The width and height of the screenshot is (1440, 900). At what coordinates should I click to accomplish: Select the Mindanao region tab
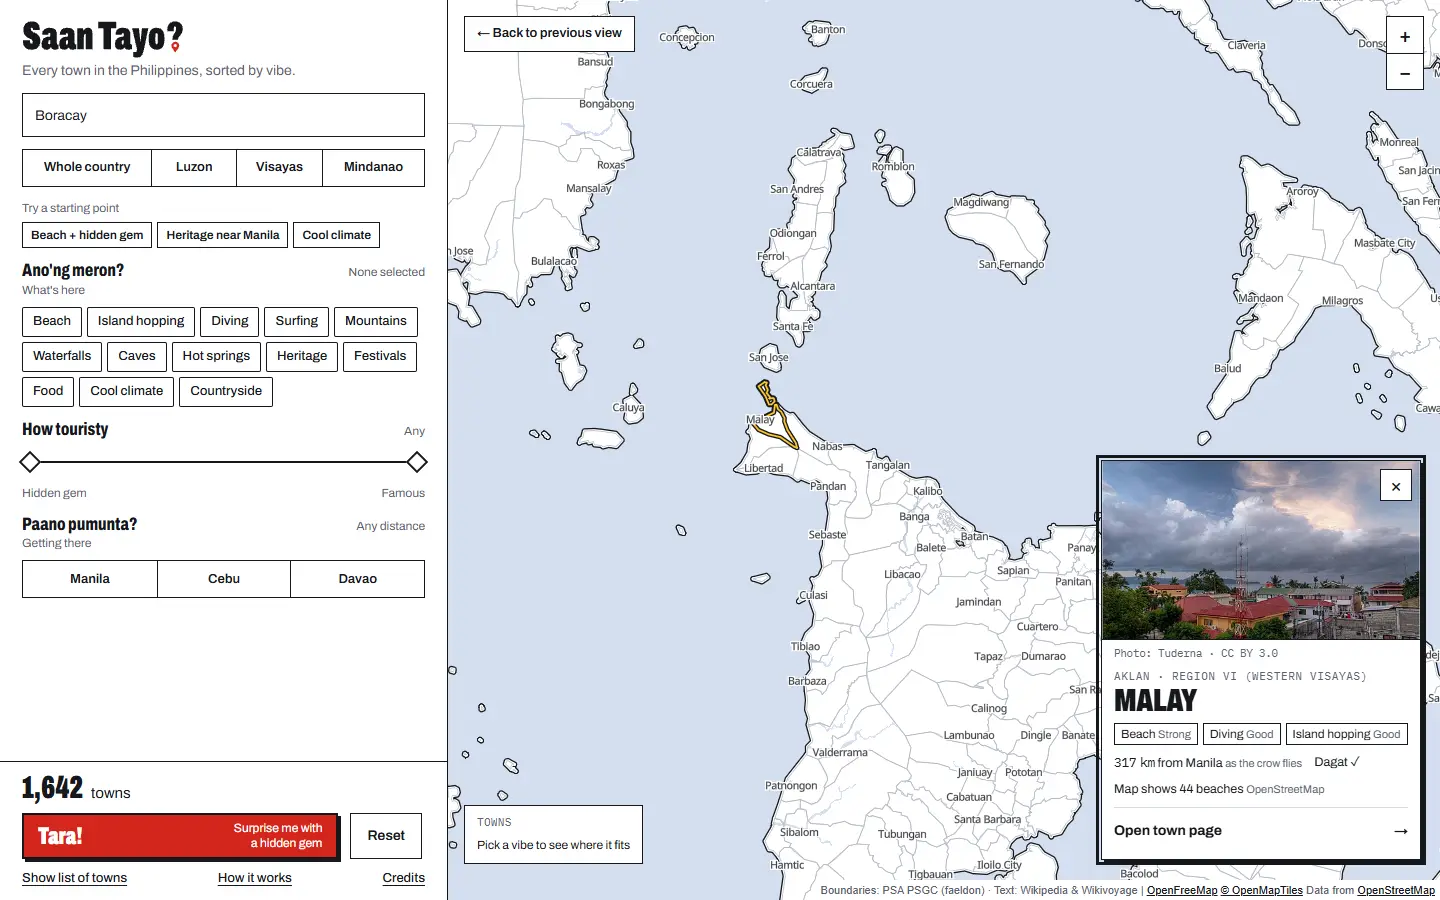(x=373, y=167)
